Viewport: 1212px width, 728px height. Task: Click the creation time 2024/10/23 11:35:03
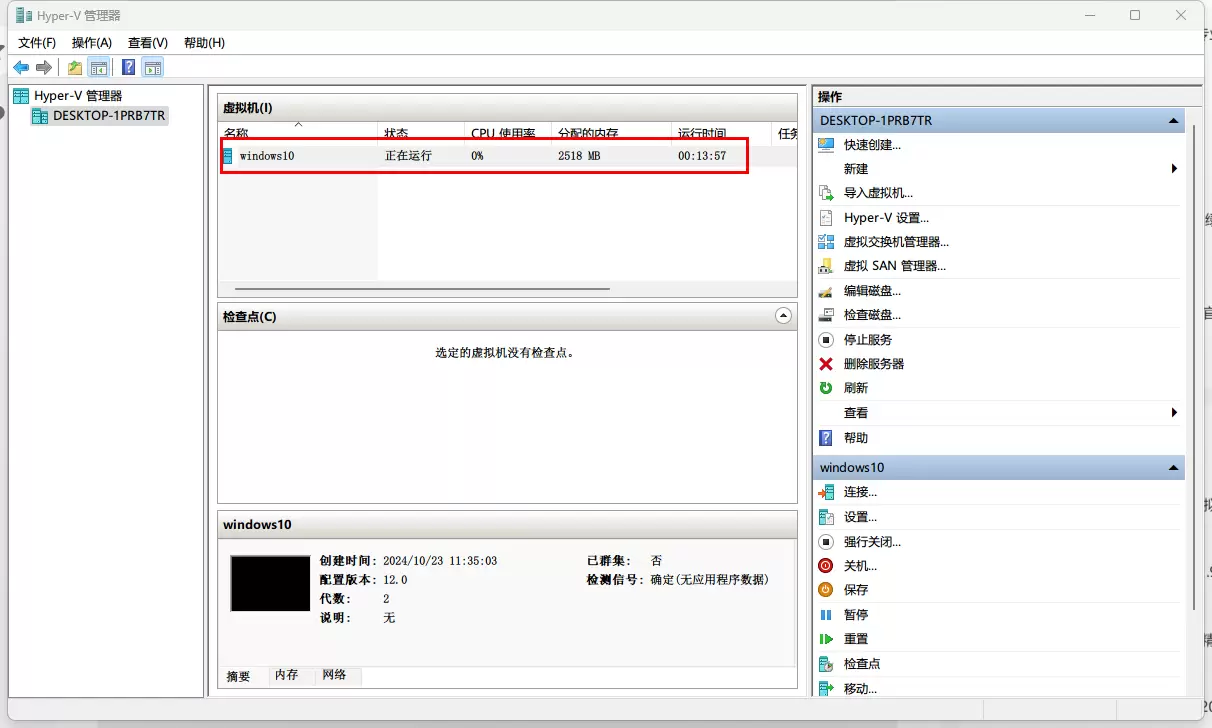[x=440, y=561]
